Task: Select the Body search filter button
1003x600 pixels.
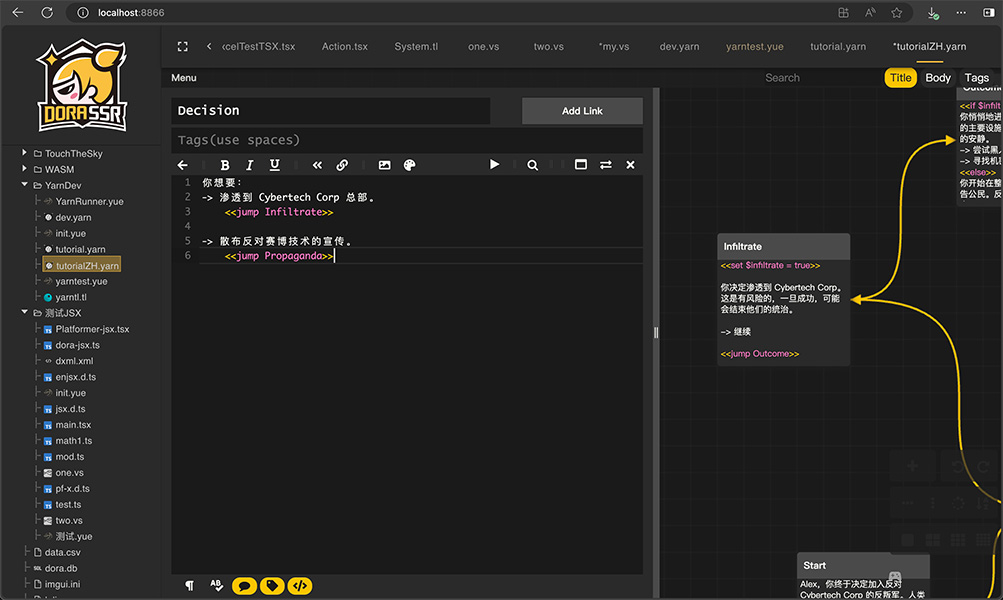Action: pos(937,78)
